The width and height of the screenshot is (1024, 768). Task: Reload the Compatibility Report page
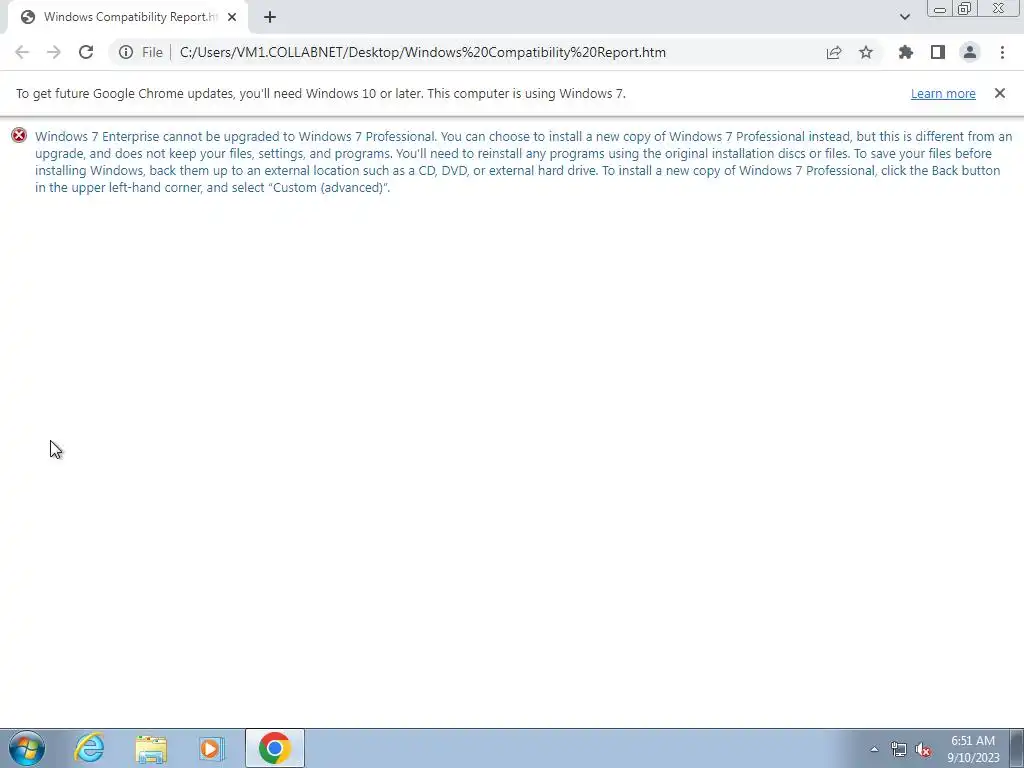click(x=86, y=52)
